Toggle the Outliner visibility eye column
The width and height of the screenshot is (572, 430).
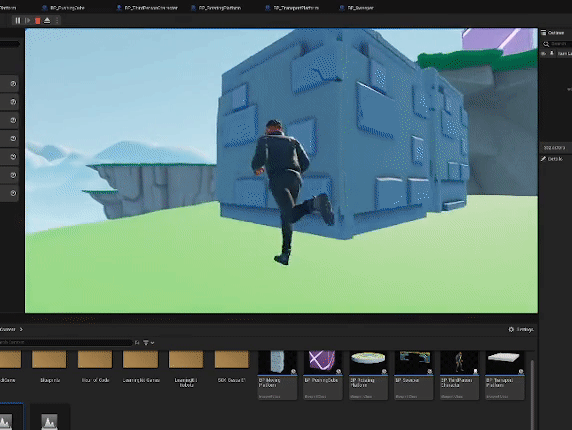544,53
